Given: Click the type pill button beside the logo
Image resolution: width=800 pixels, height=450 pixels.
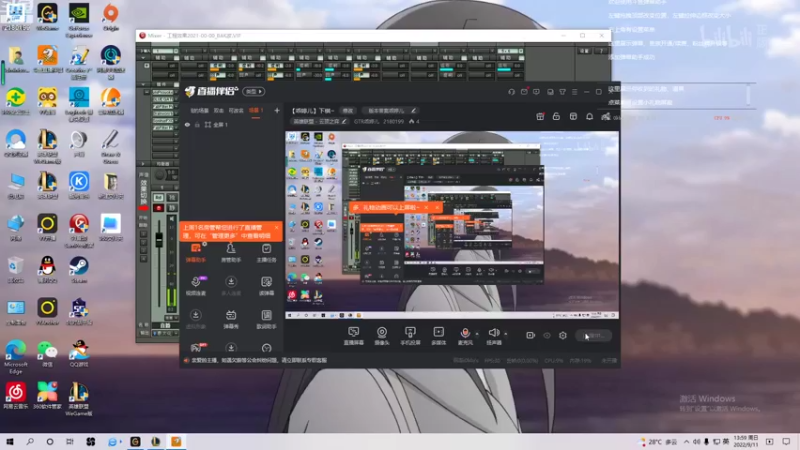Looking at the screenshot, I should click(x=254, y=92).
